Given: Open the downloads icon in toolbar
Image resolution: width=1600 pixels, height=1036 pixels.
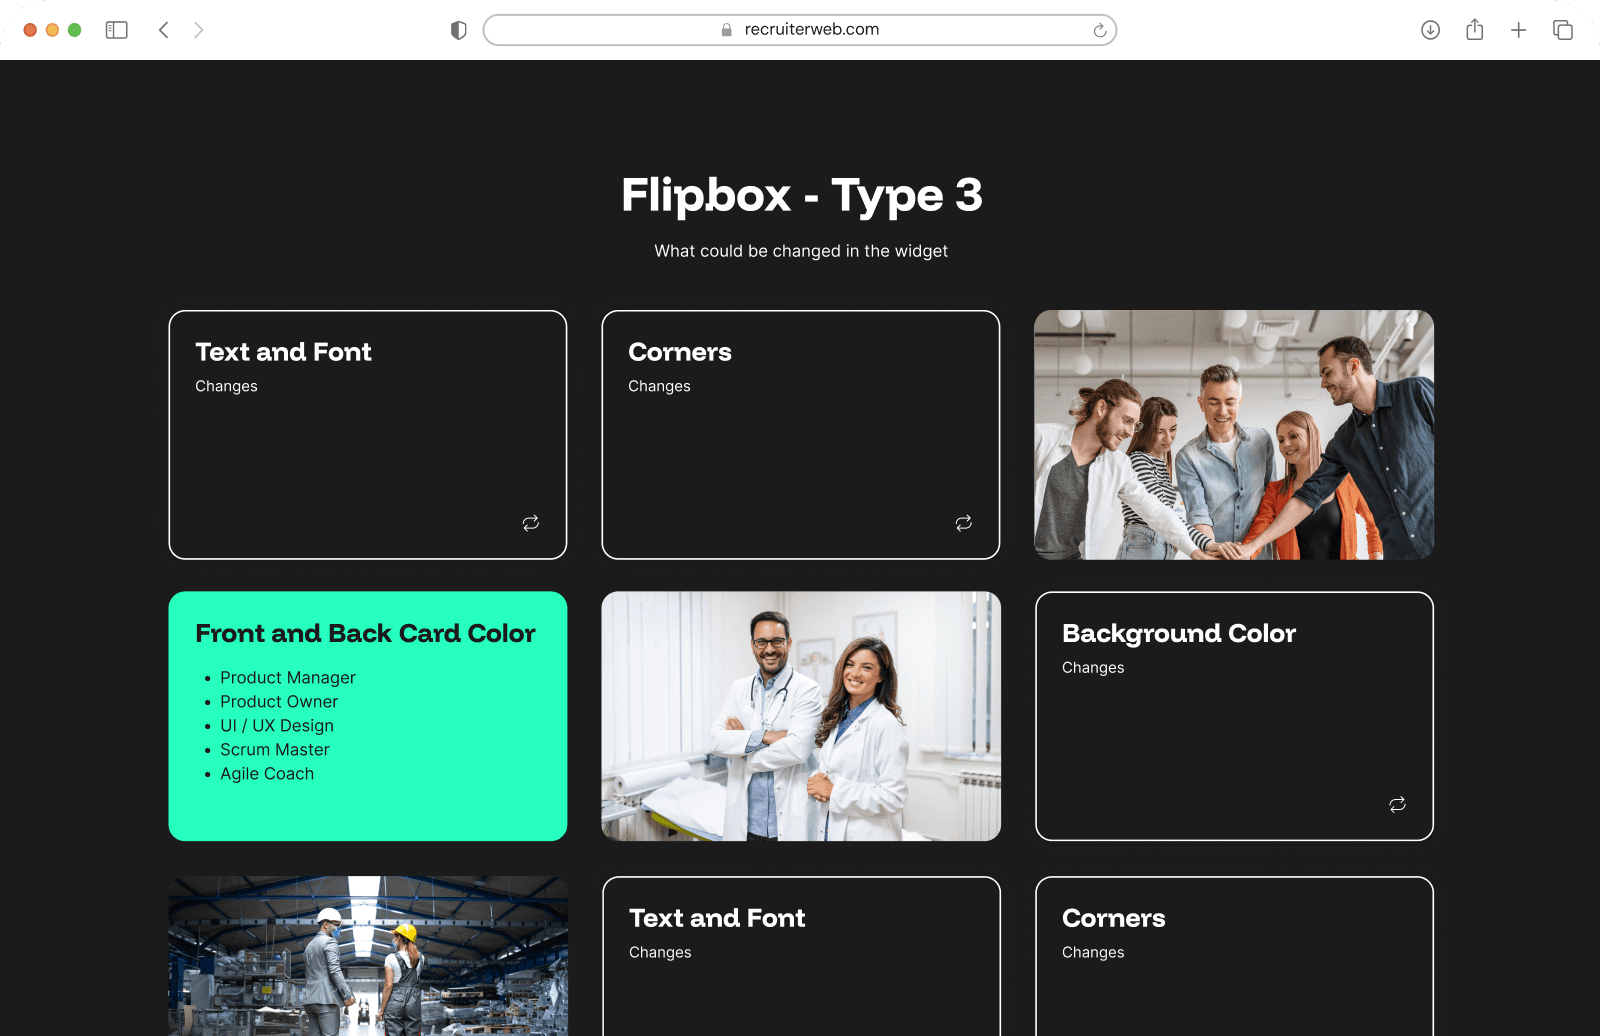Looking at the screenshot, I should [1430, 30].
